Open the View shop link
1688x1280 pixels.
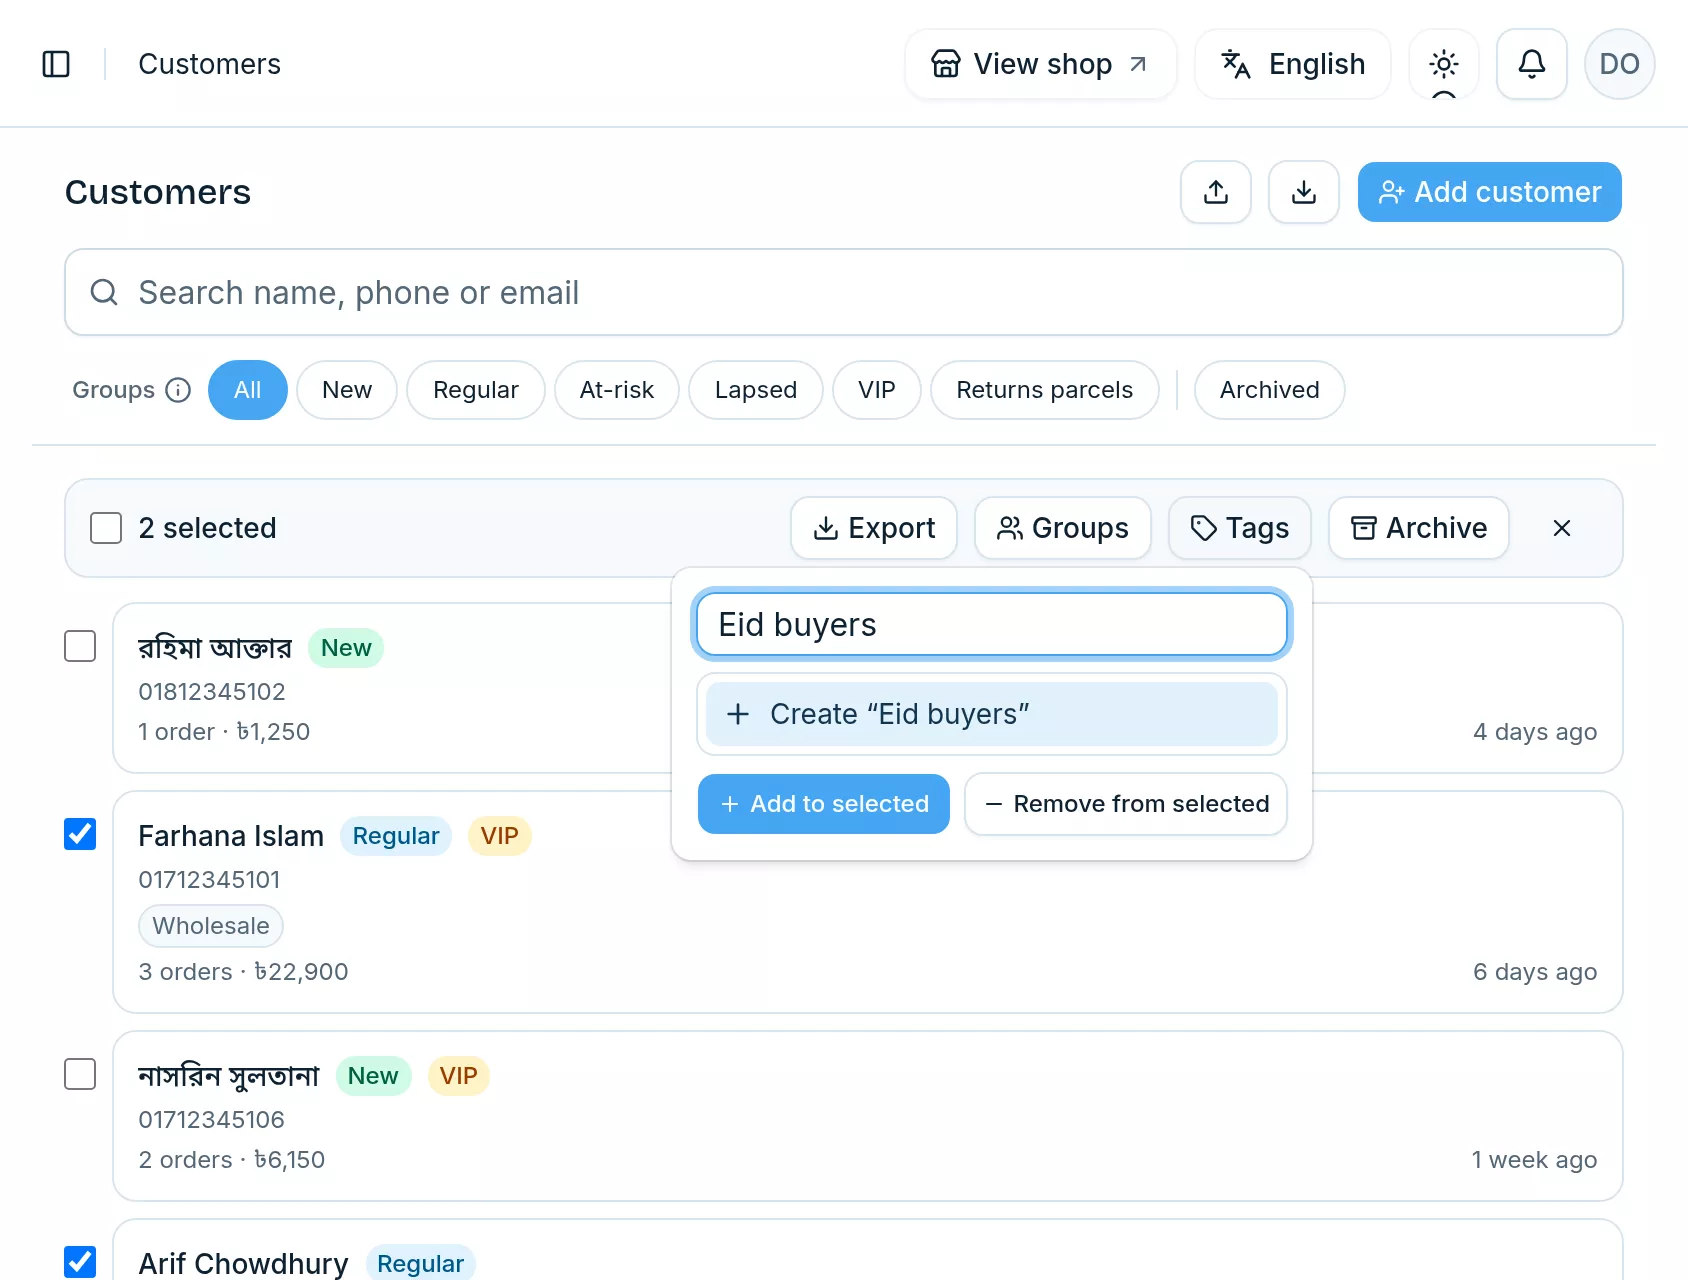point(1040,64)
